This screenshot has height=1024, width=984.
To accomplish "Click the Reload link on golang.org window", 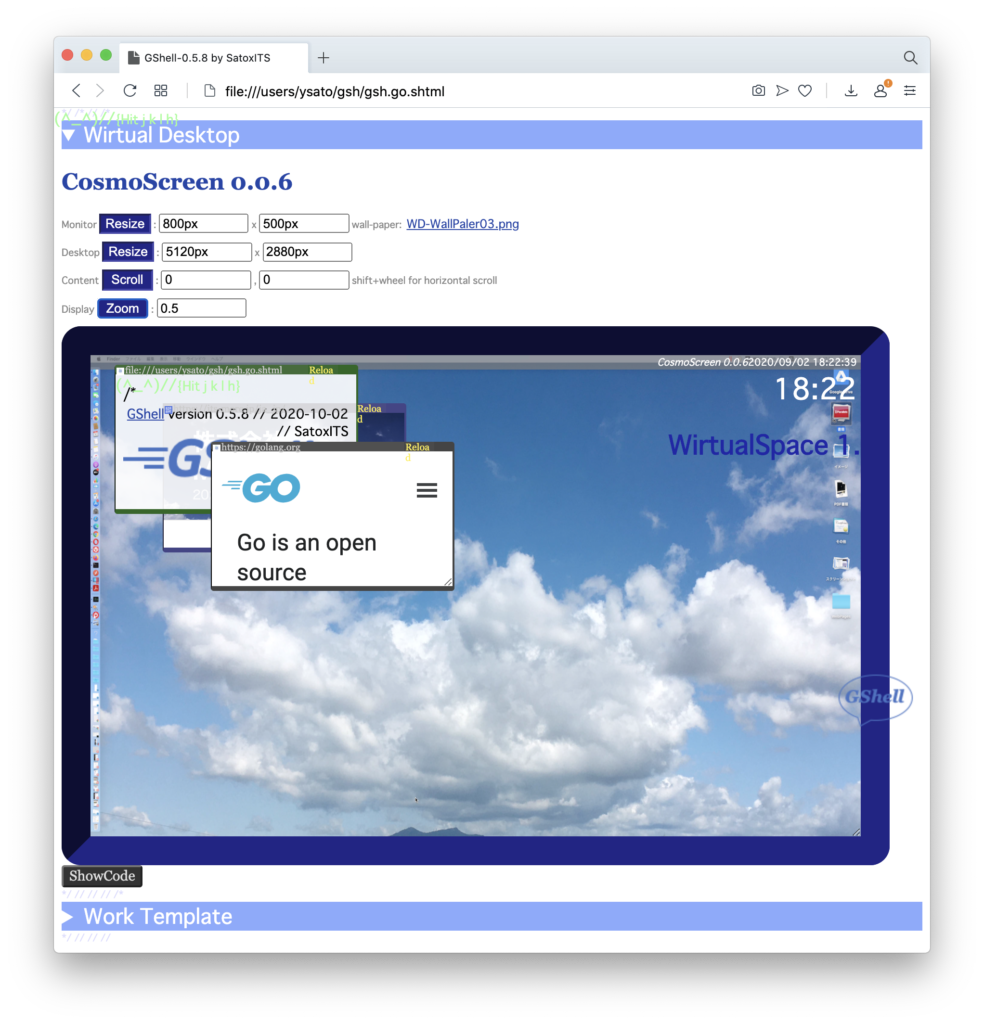I will (418, 448).
